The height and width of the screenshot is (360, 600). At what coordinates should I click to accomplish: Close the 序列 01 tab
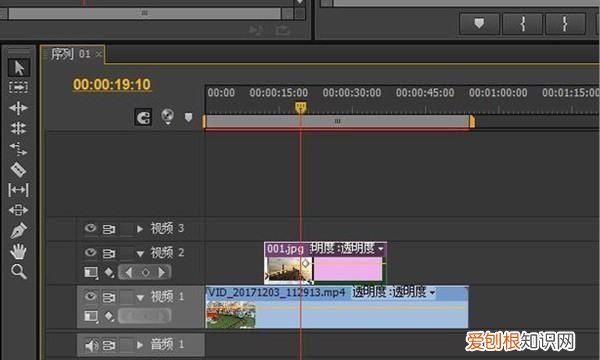click(99, 54)
